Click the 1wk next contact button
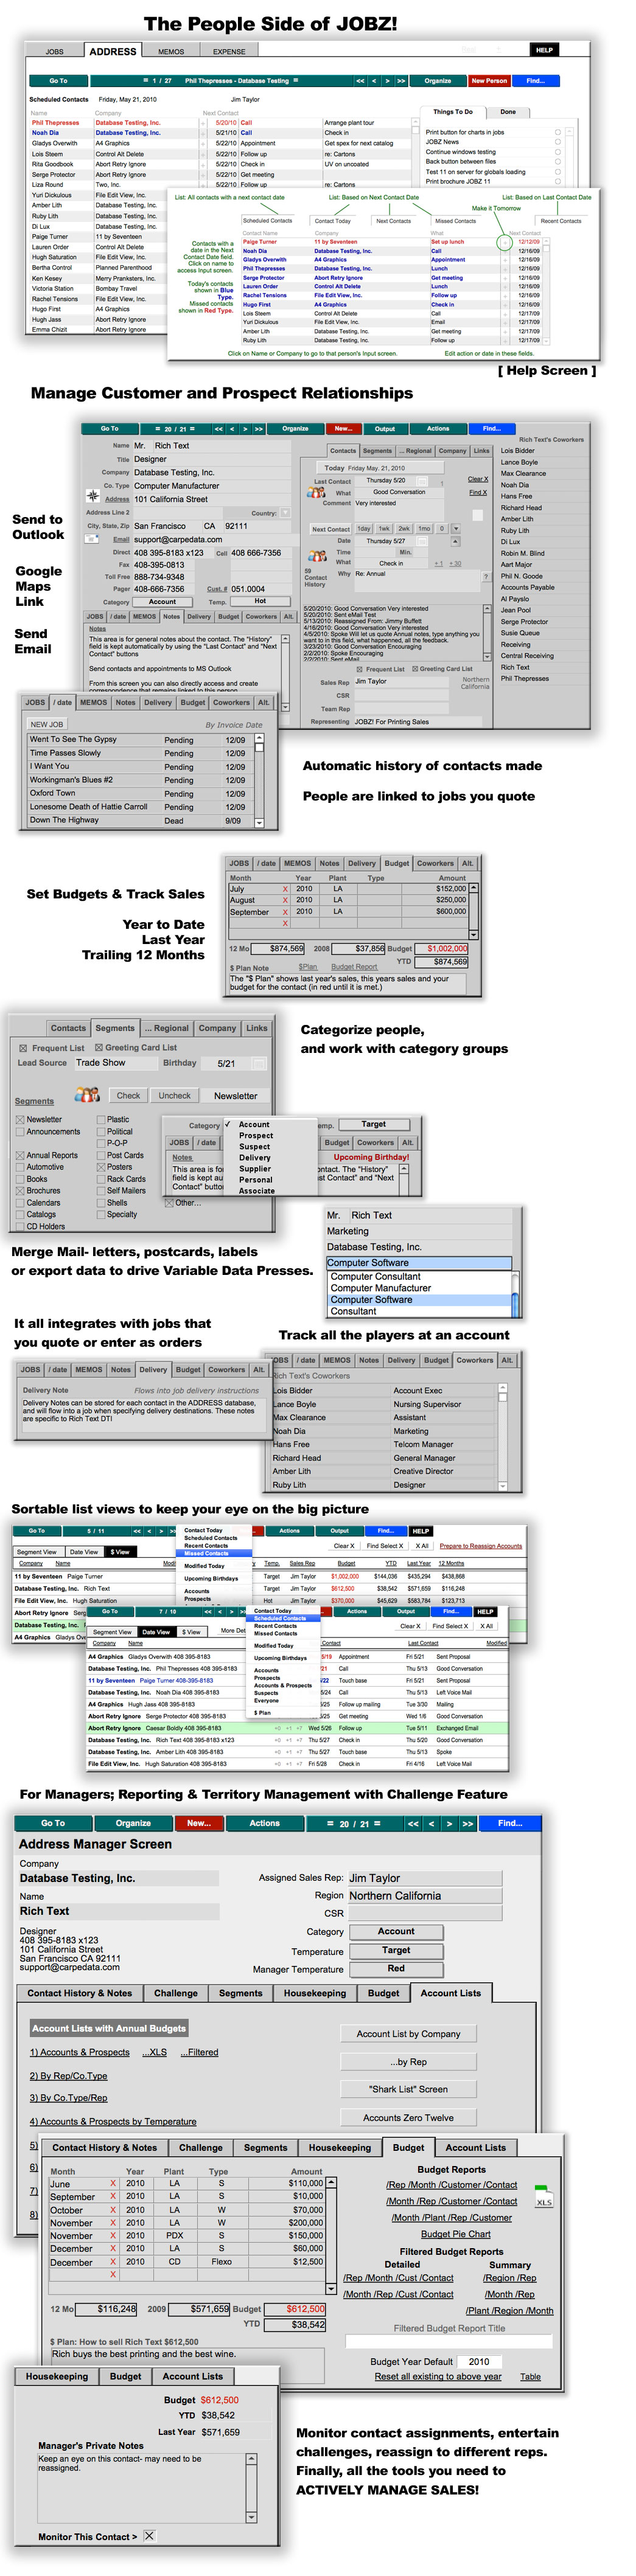The image size is (636, 2576). pyautogui.click(x=384, y=528)
